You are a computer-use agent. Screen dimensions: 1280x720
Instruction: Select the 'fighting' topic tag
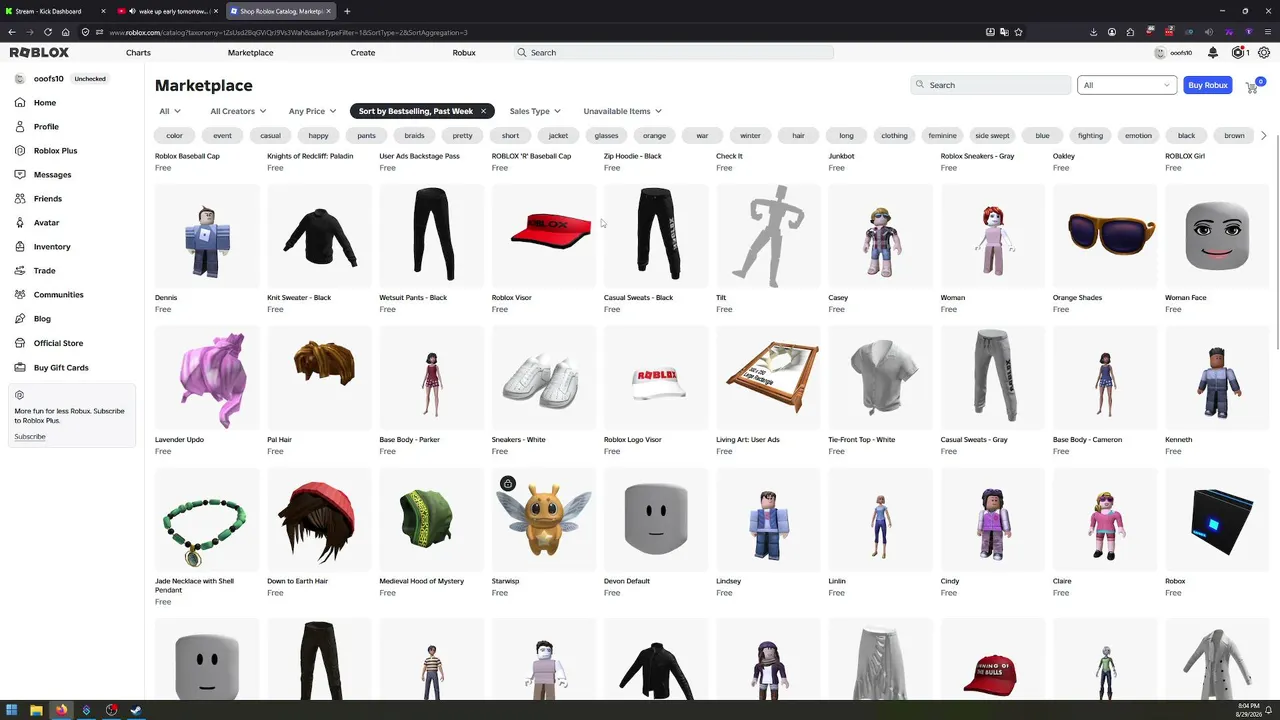coord(1090,135)
